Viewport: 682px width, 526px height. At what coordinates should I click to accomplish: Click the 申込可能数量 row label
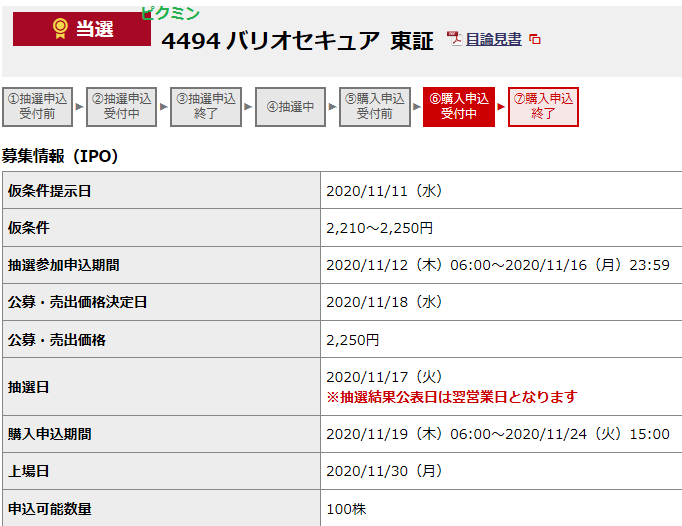(50, 509)
